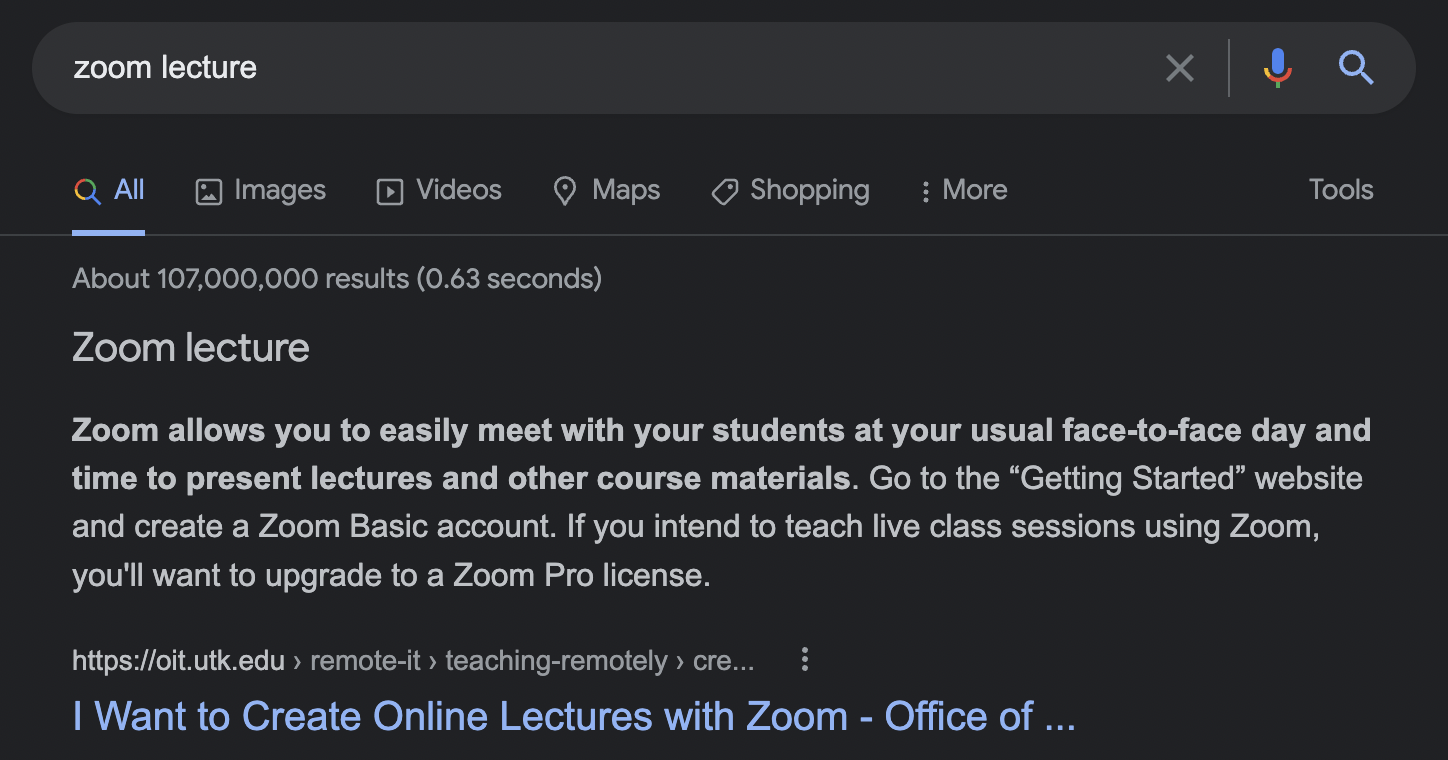This screenshot has height=760, width=1448.
Task: Clear the search box with X icon
Action: tap(1180, 68)
